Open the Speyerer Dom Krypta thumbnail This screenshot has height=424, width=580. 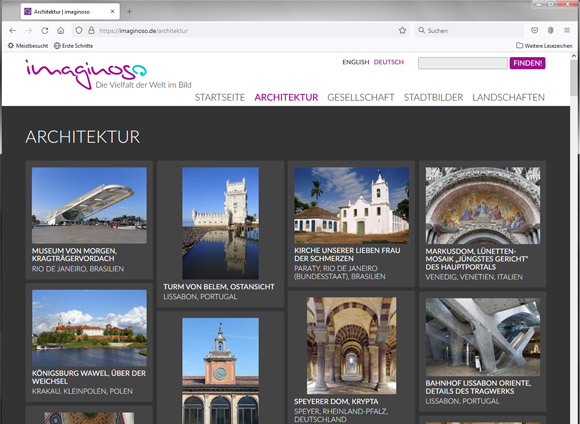pos(351,346)
